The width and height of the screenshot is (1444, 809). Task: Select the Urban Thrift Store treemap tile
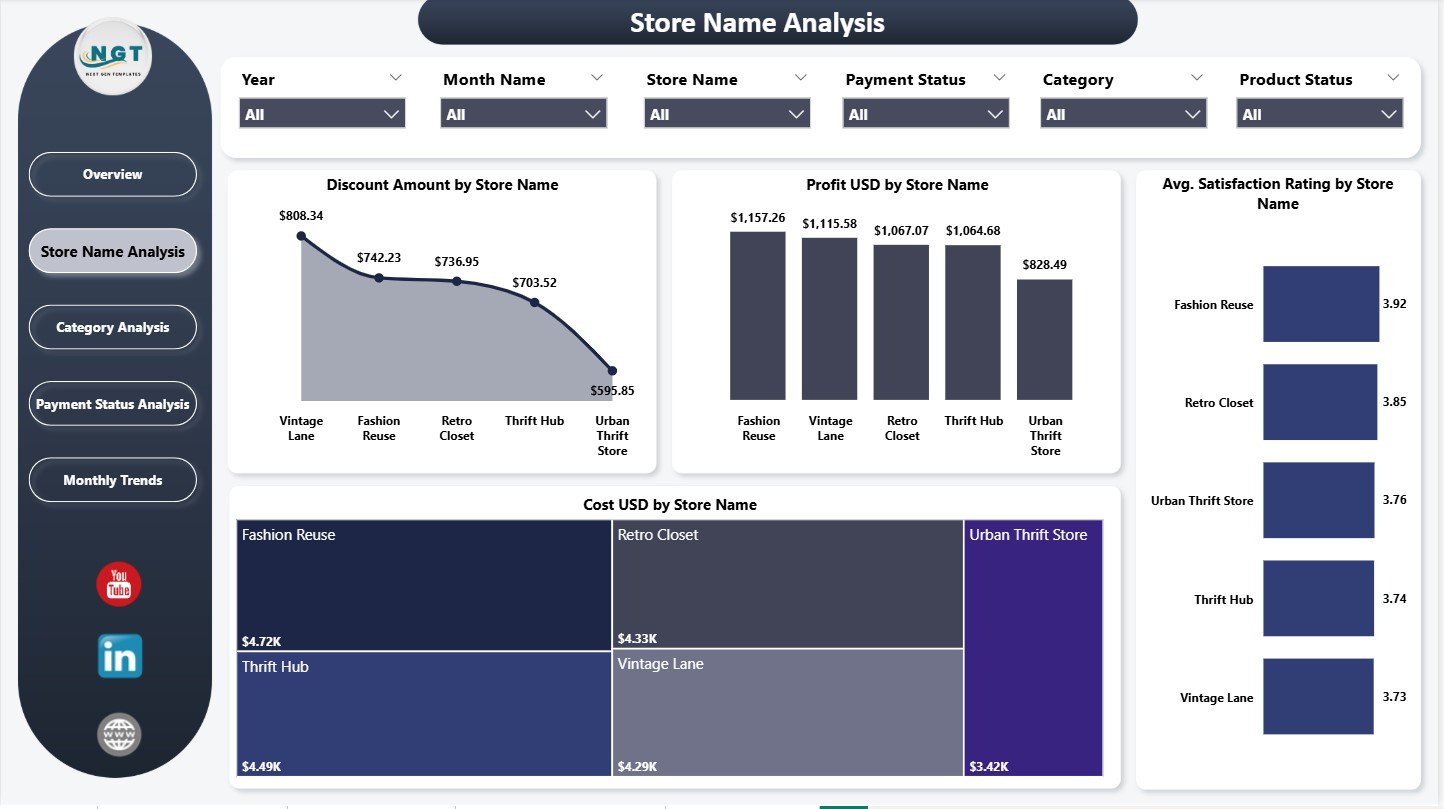tap(1031, 648)
